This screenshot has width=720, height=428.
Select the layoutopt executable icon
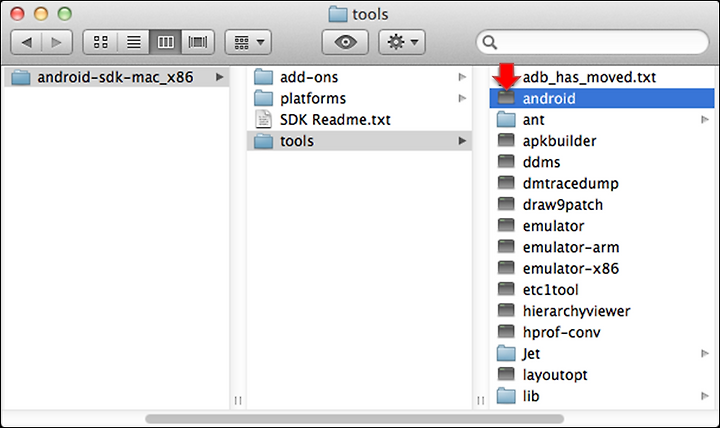506,374
